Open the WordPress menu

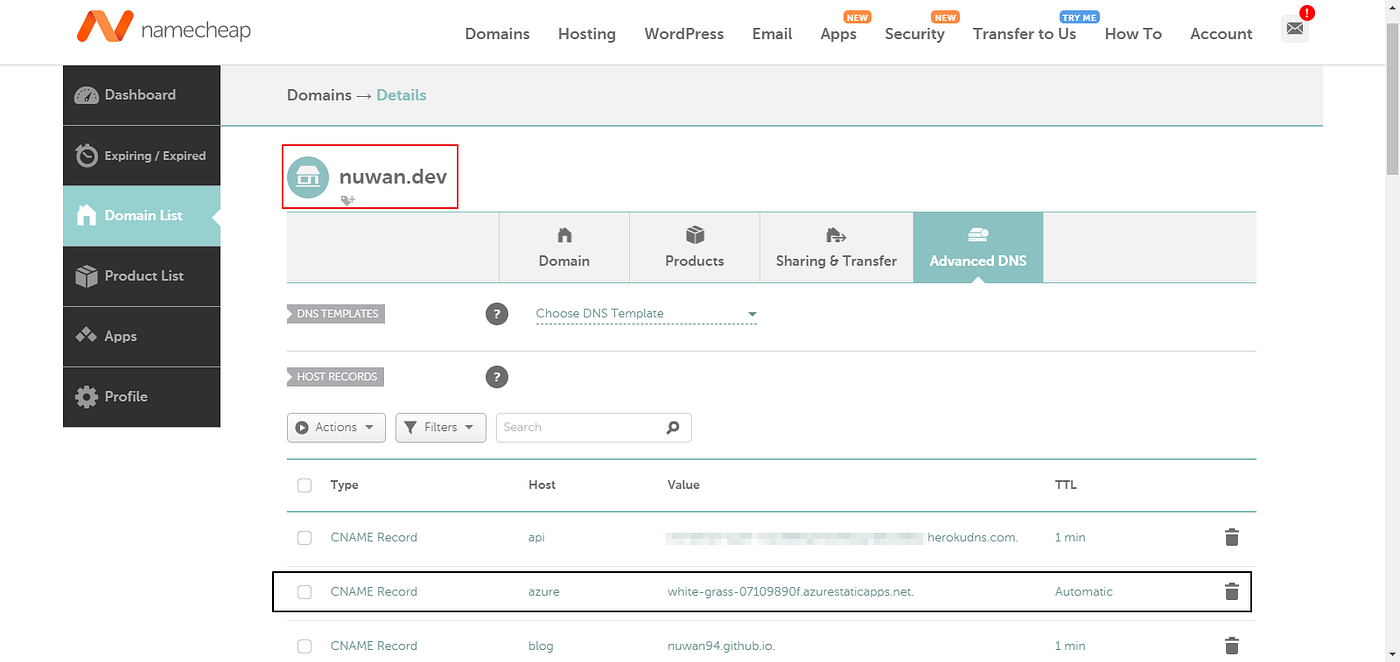click(684, 33)
